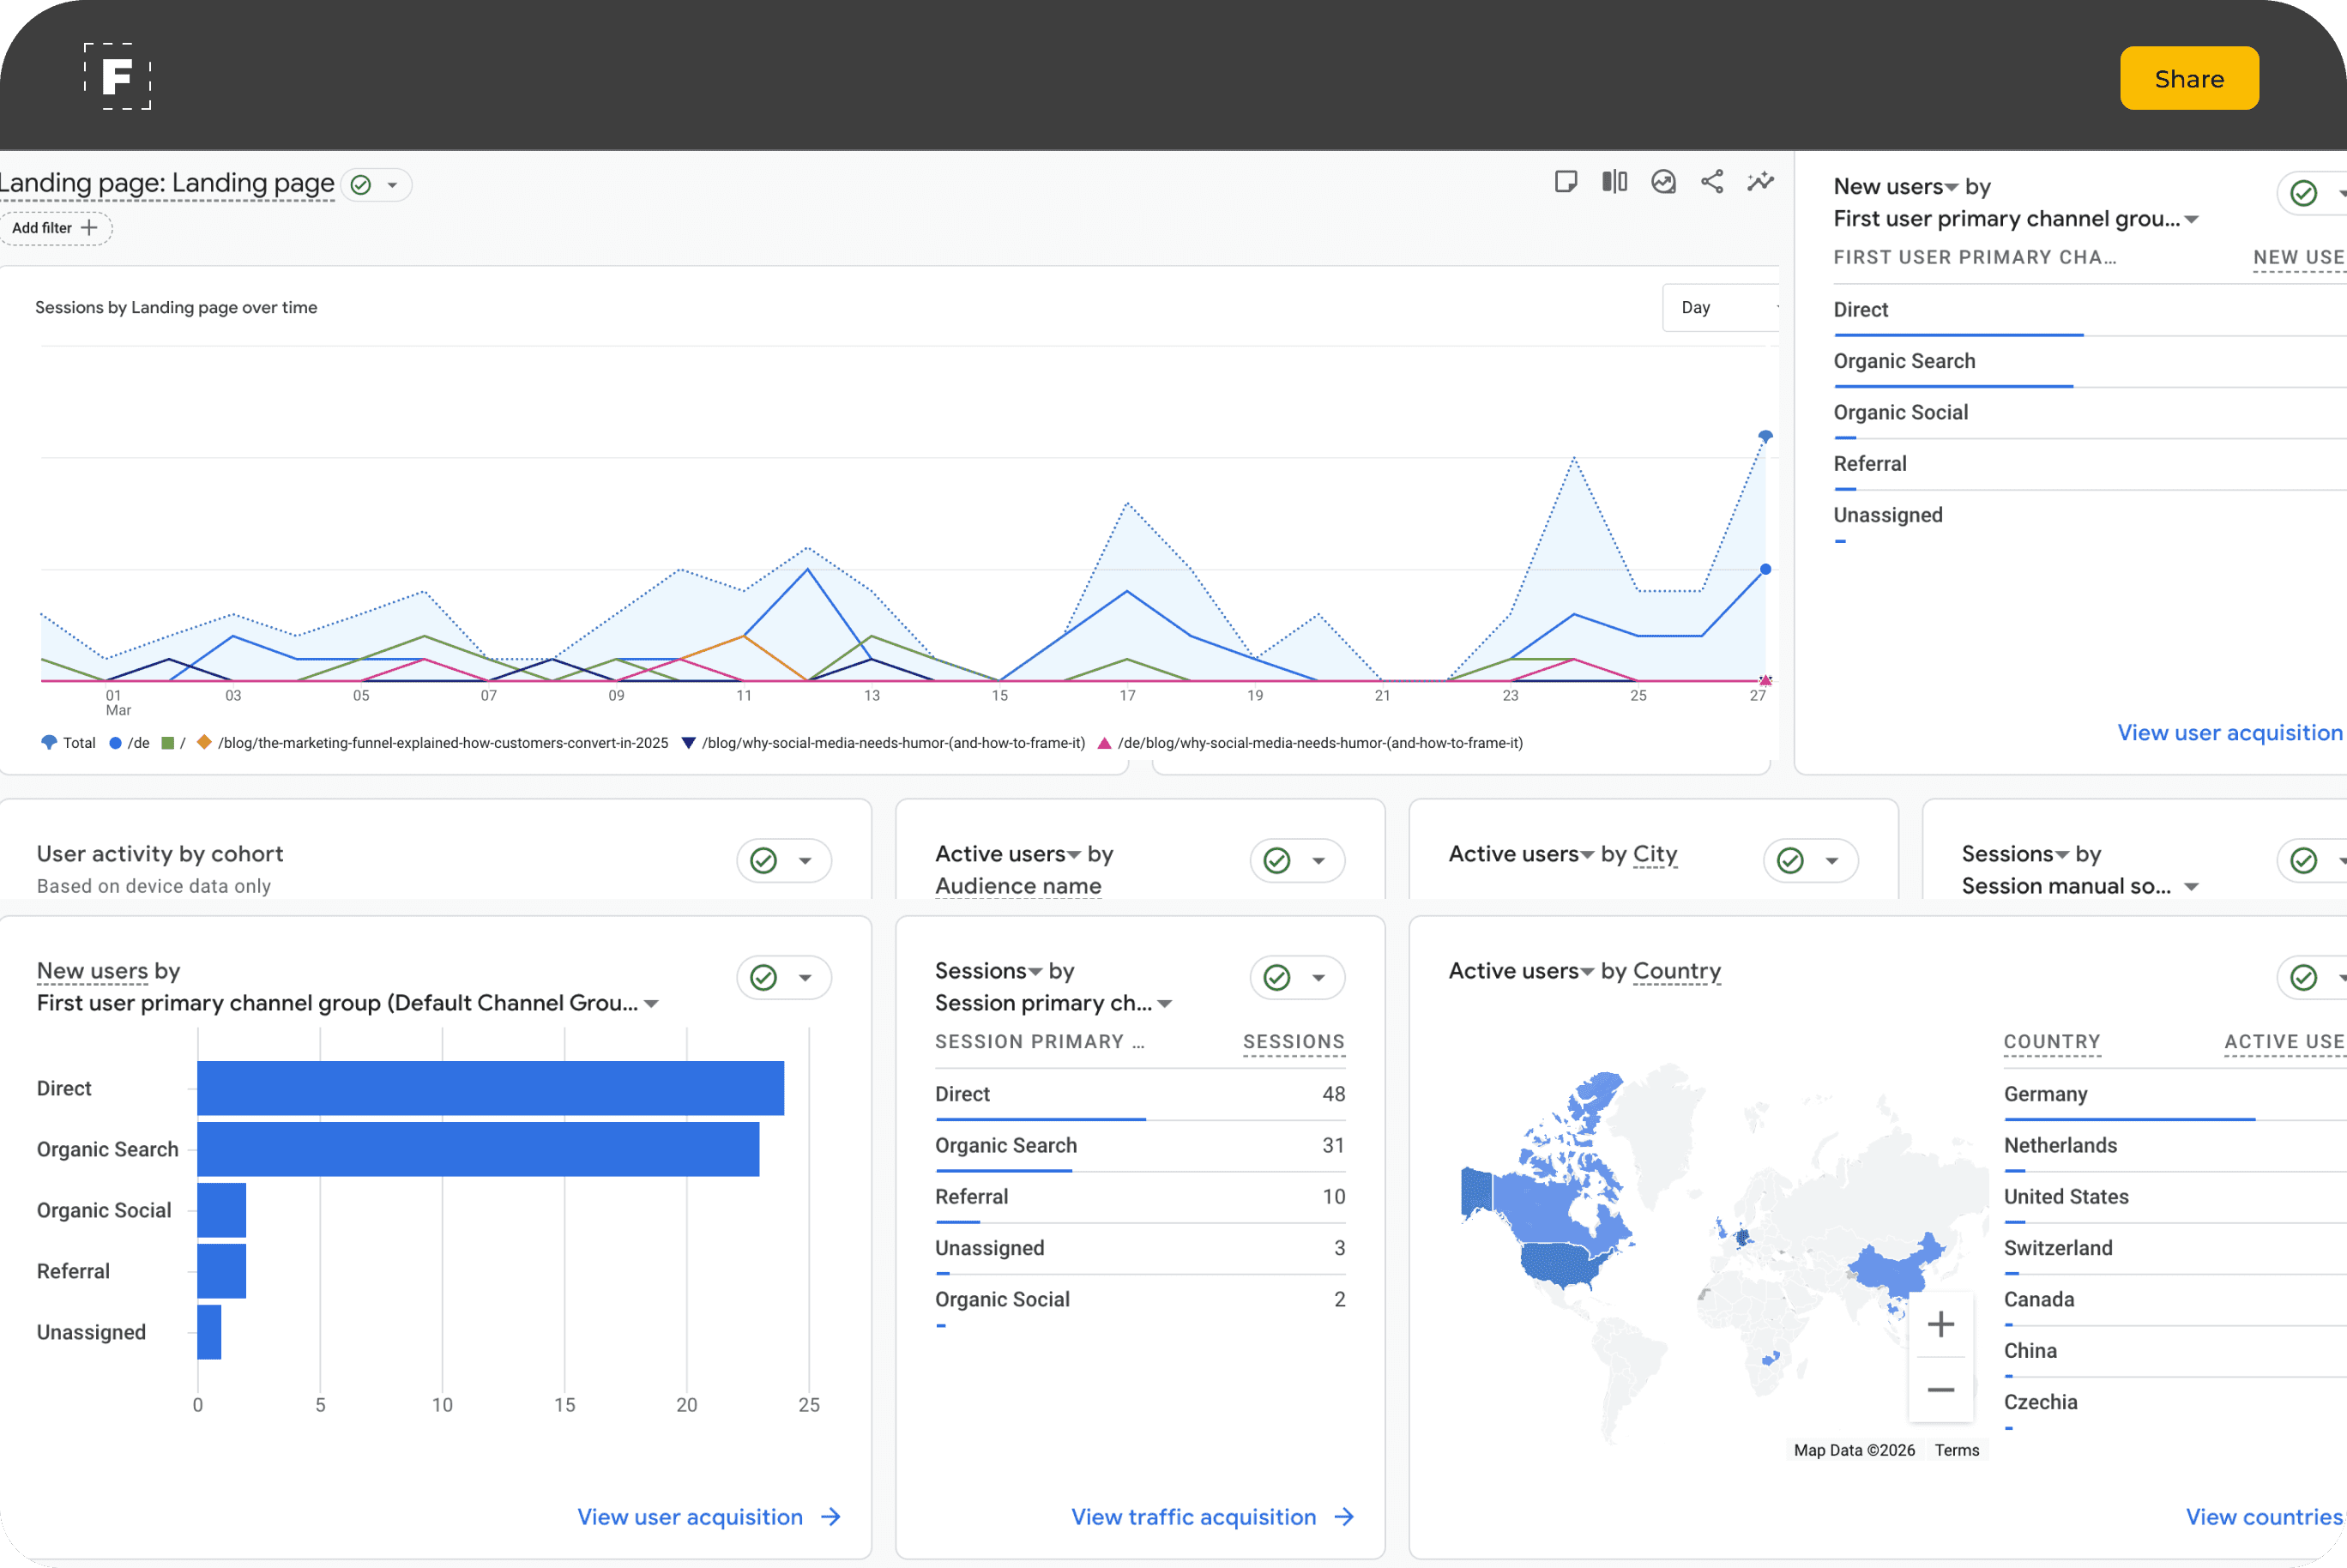The height and width of the screenshot is (1568, 2347).
Task: Click the share report icon
Action: (1712, 181)
